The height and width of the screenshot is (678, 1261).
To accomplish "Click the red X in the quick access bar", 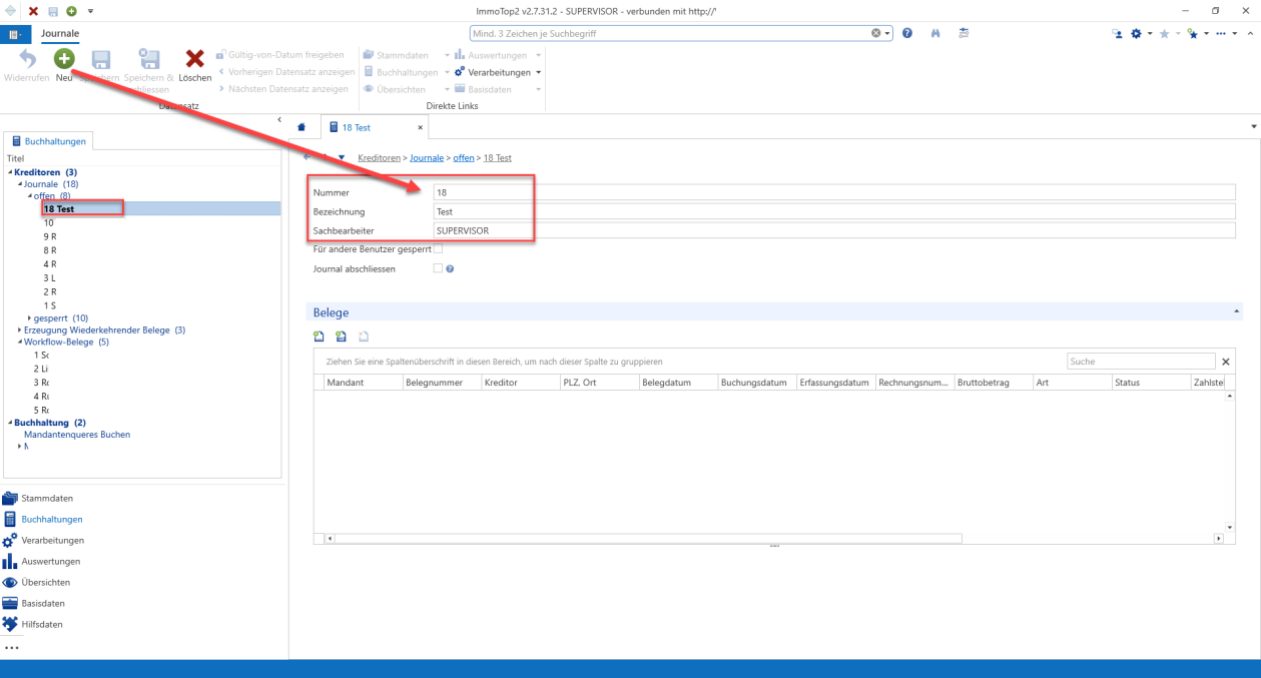I will click(x=33, y=10).
